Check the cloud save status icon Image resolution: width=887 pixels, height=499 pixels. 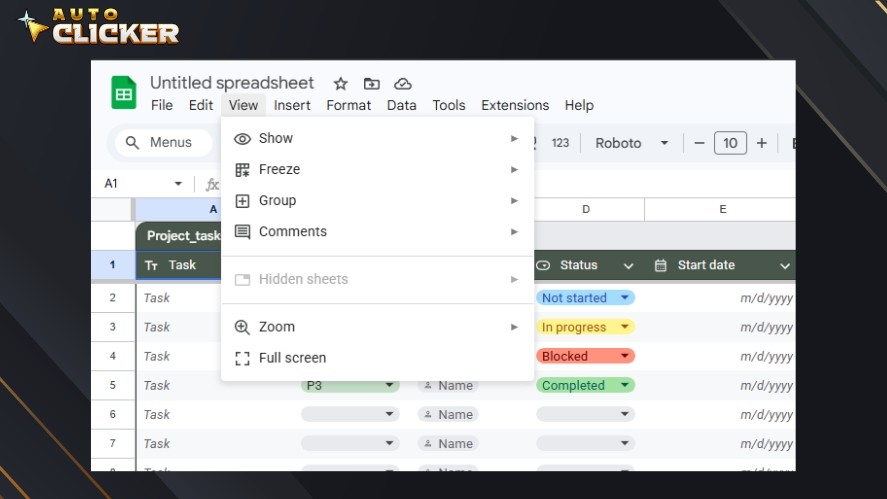tap(403, 84)
